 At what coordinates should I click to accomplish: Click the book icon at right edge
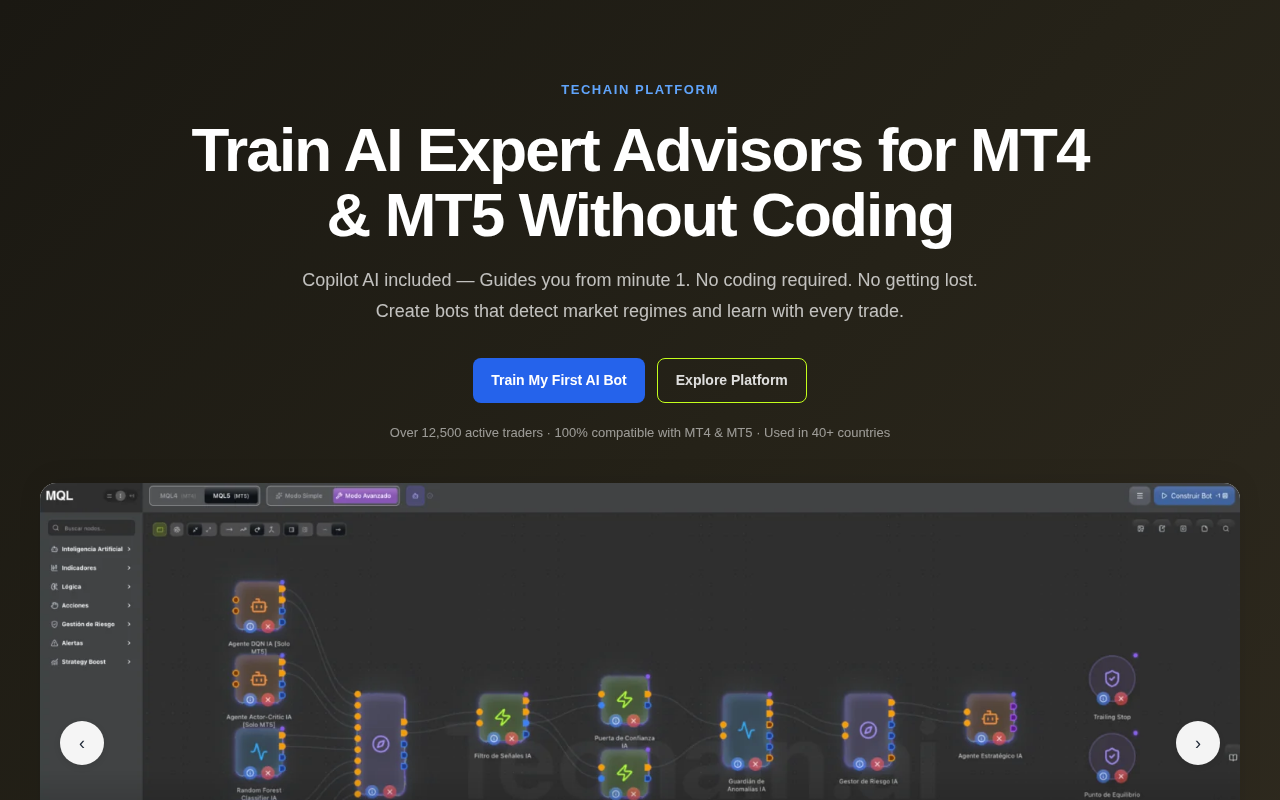coord(1233,757)
